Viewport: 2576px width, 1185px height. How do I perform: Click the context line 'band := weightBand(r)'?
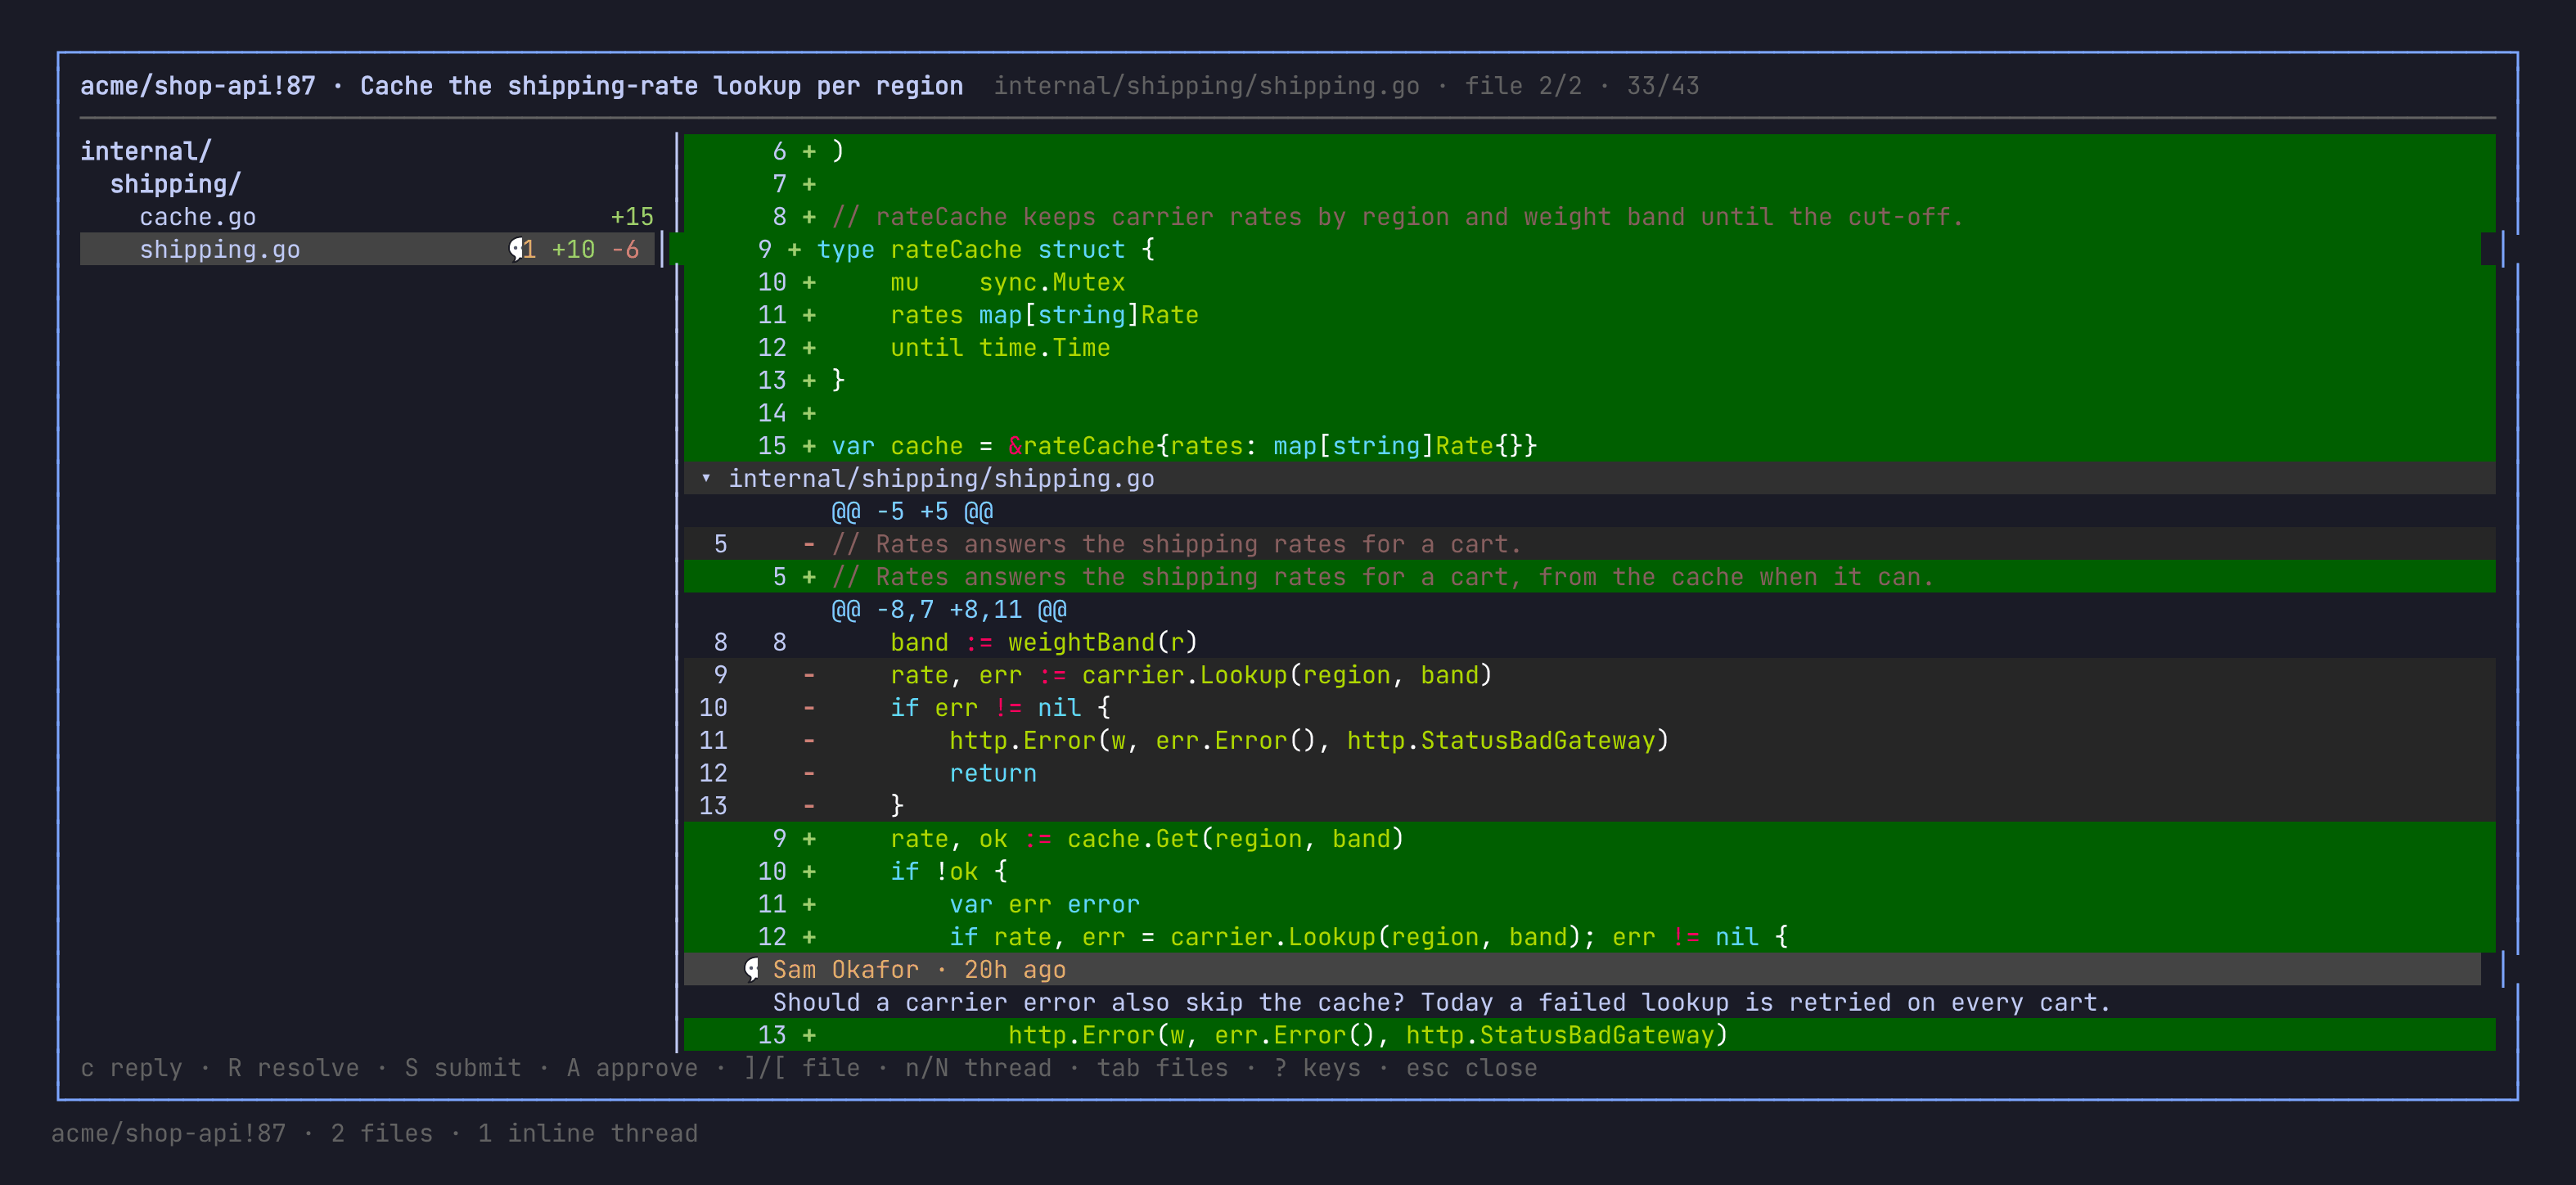tap(1590, 643)
